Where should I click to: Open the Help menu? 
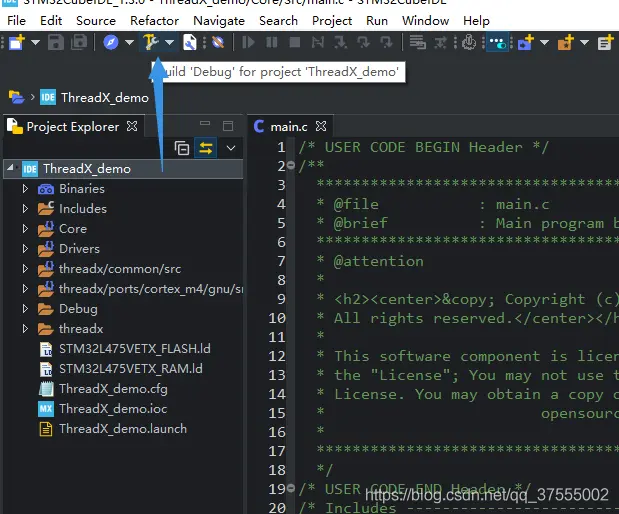pyautogui.click(x=476, y=21)
